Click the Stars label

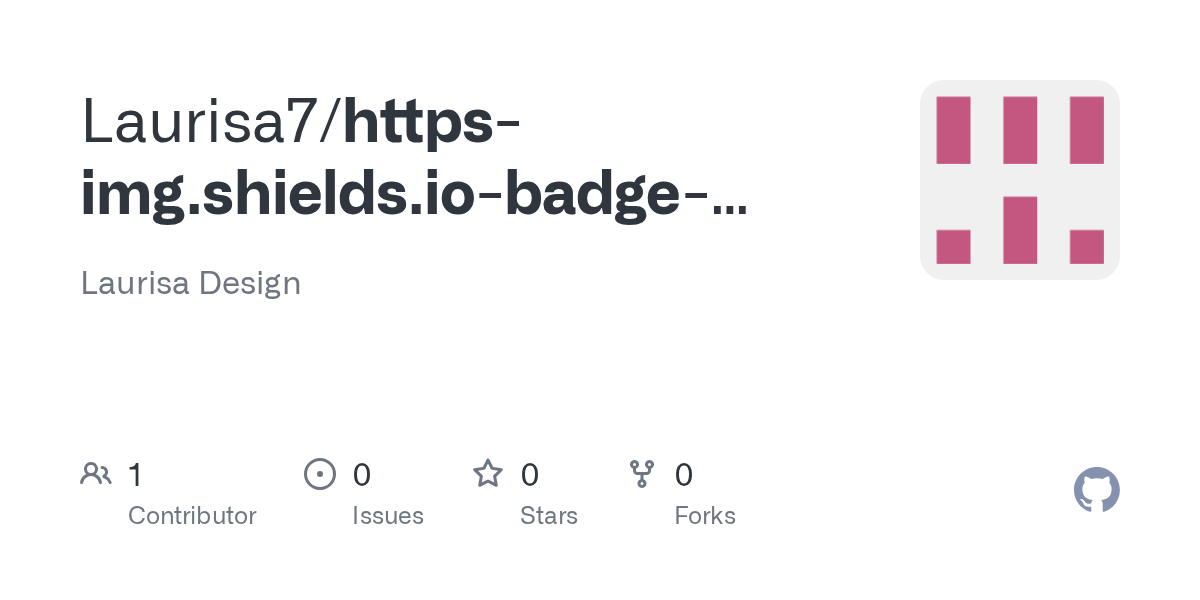coord(549,516)
